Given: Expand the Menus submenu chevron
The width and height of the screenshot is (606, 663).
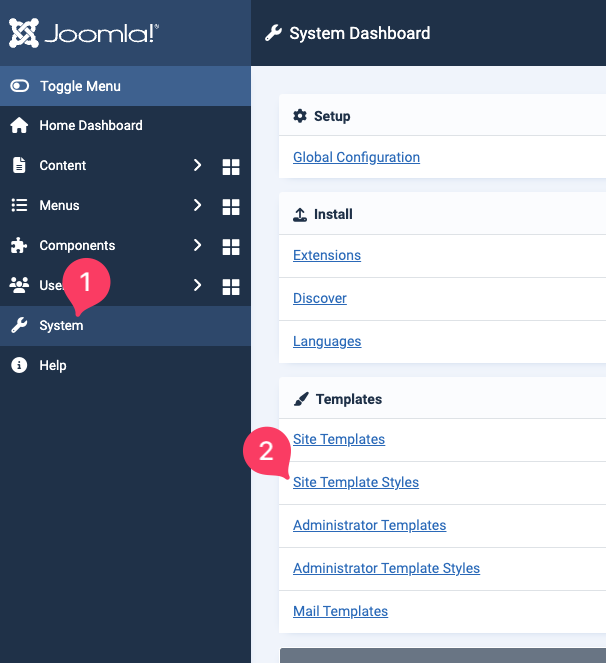Looking at the screenshot, I should (198, 205).
